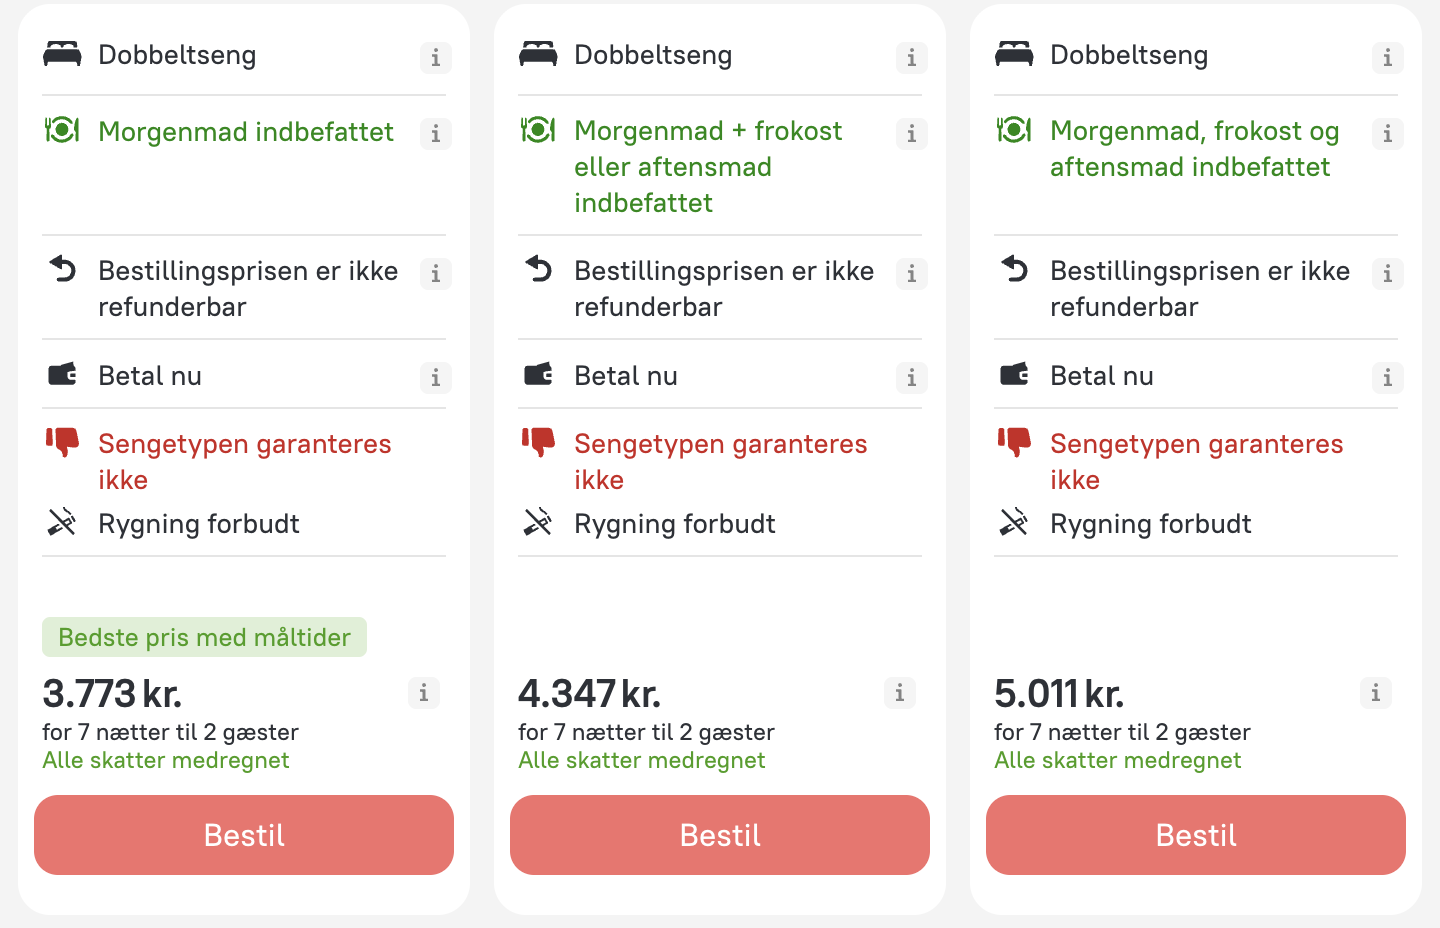The height and width of the screenshot is (928, 1440).
Task: Open 'Betal nu' info in third card
Action: coord(1388,378)
